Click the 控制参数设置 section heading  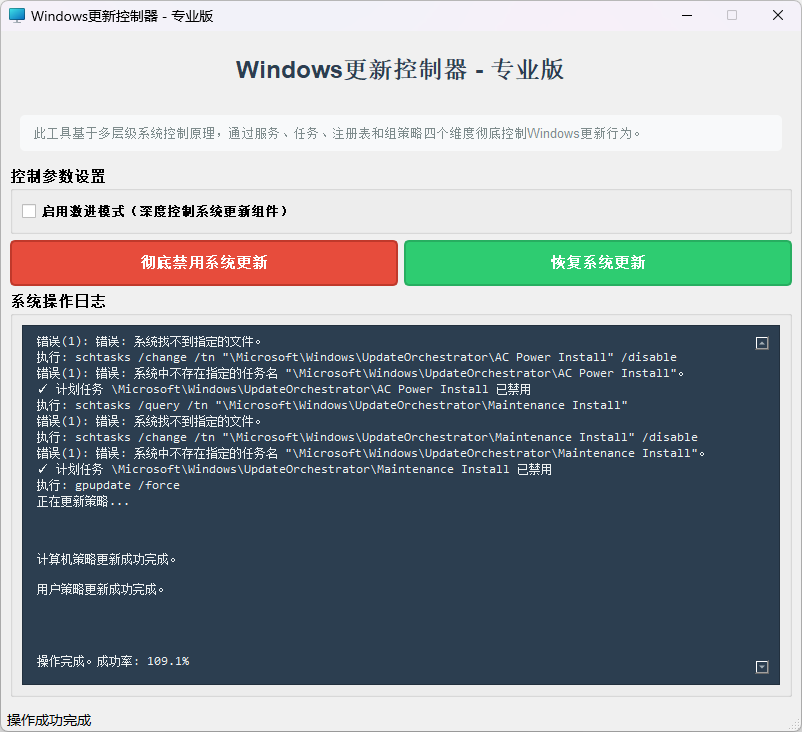coord(58,176)
